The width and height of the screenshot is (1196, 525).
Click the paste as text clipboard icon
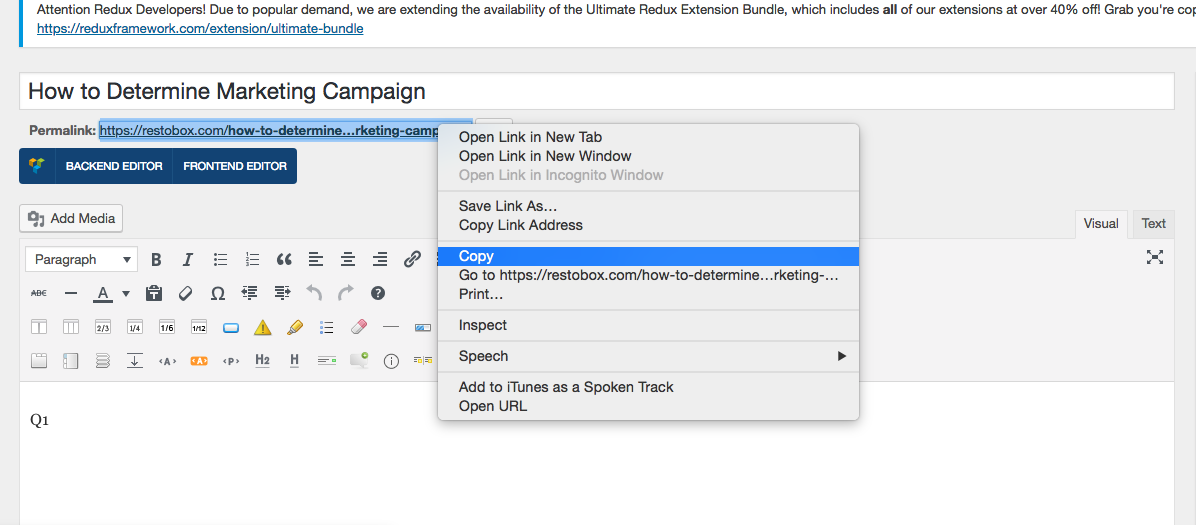[x=154, y=294]
